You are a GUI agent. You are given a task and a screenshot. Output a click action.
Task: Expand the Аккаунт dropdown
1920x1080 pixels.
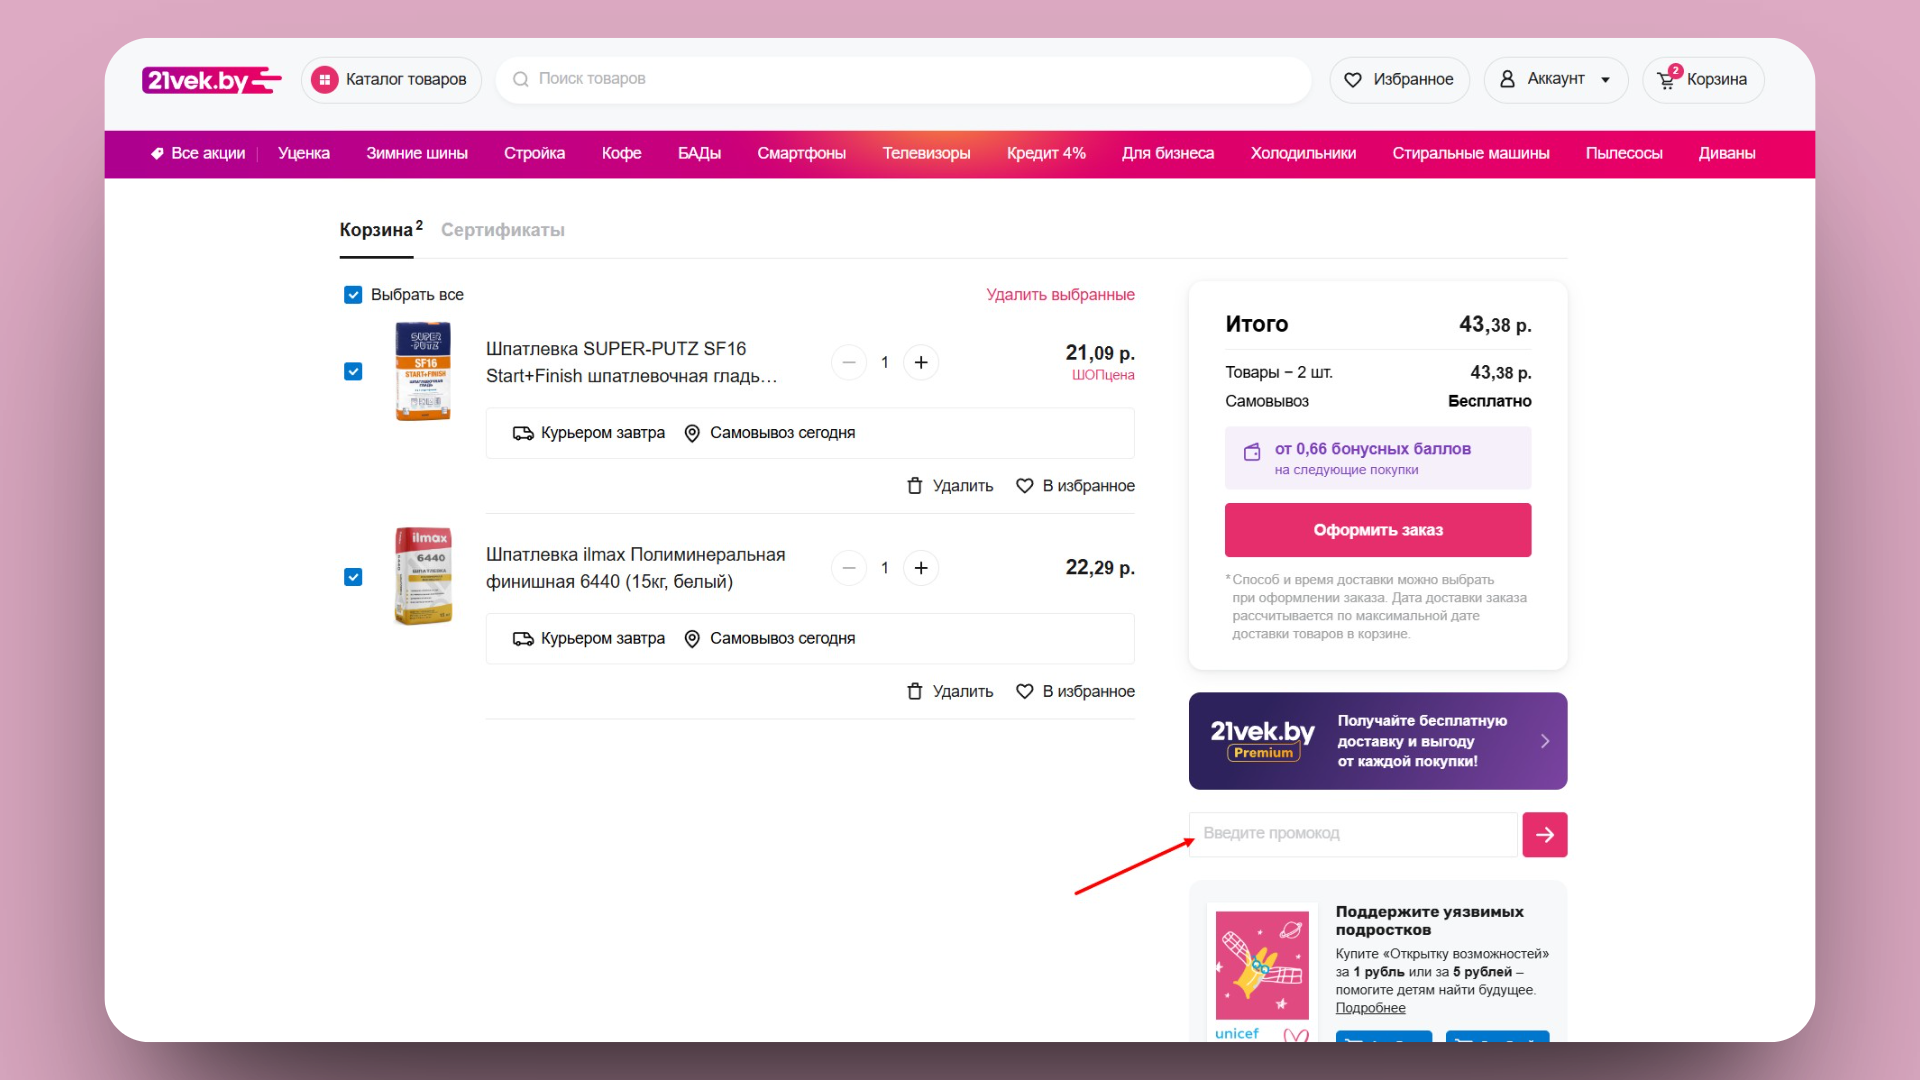1556,80
